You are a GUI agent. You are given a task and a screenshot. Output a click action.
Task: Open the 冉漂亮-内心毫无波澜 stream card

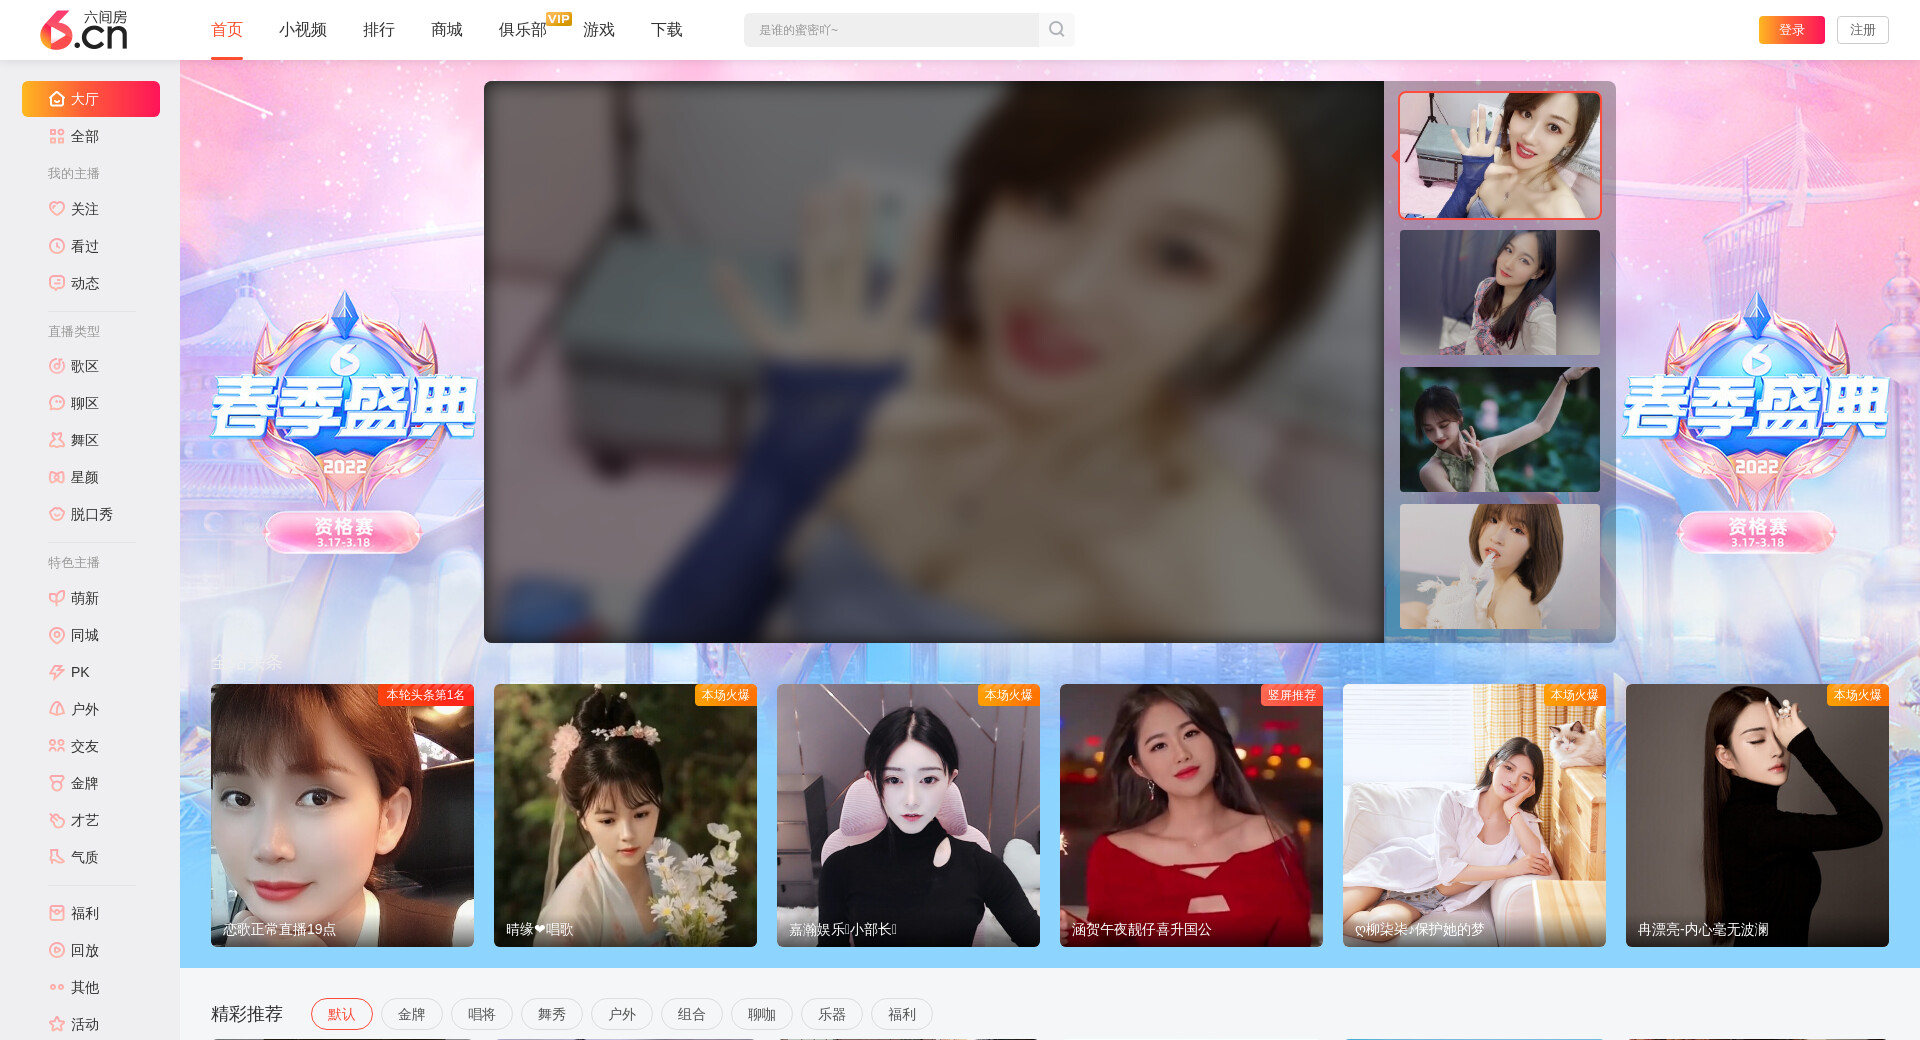pyautogui.click(x=1757, y=815)
